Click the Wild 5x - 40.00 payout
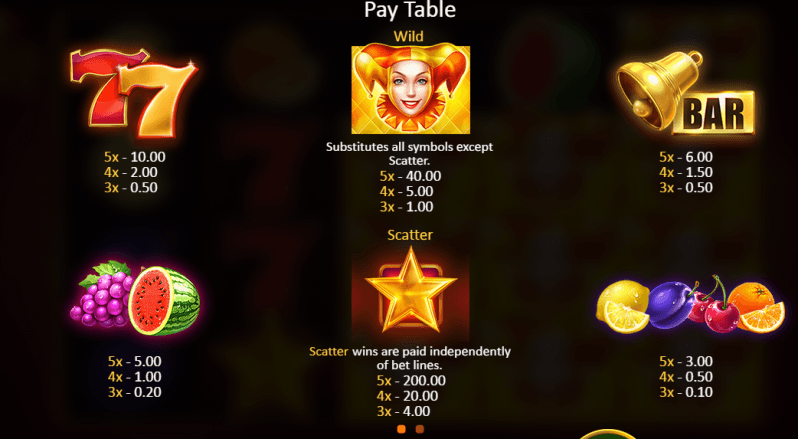 tap(410, 176)
